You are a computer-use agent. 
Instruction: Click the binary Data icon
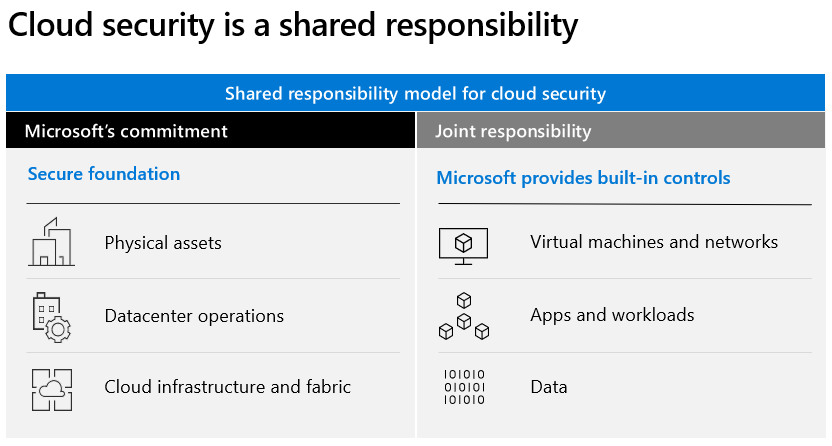pos(463,387)
